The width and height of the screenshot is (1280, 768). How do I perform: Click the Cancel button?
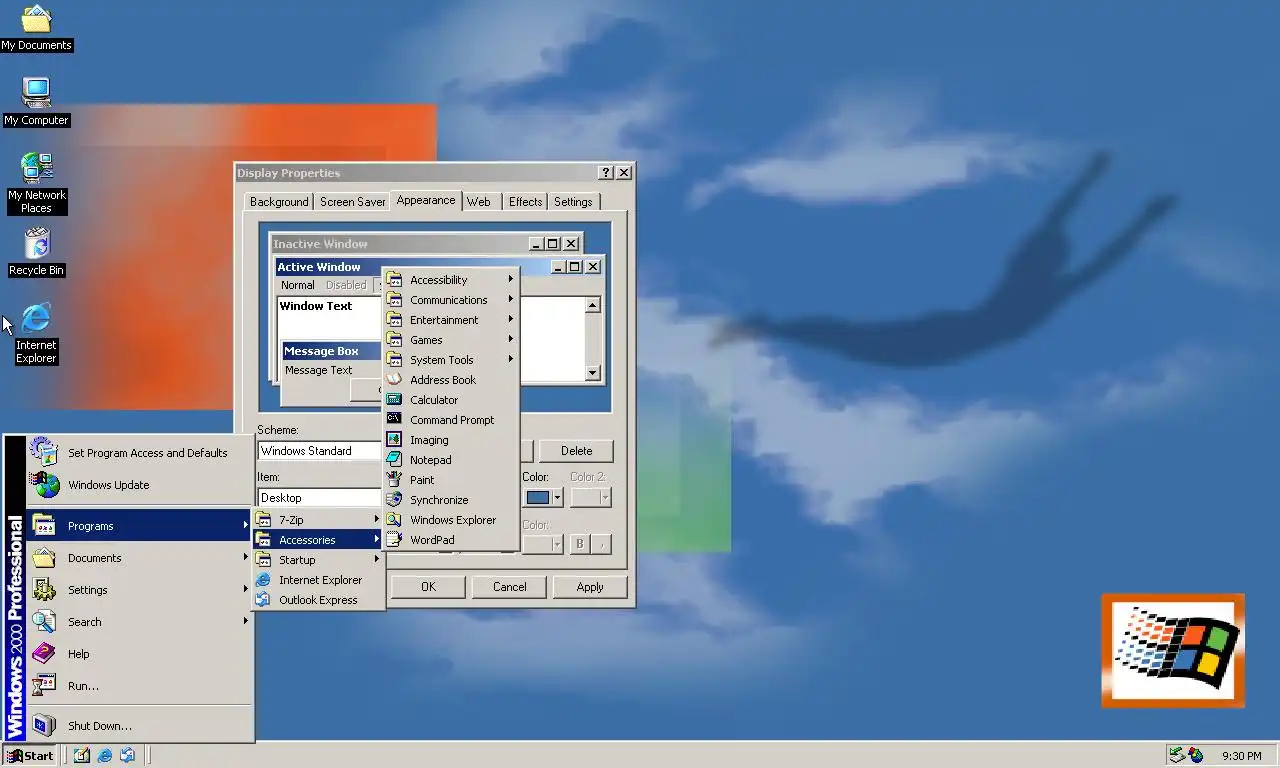pos(509,587)
